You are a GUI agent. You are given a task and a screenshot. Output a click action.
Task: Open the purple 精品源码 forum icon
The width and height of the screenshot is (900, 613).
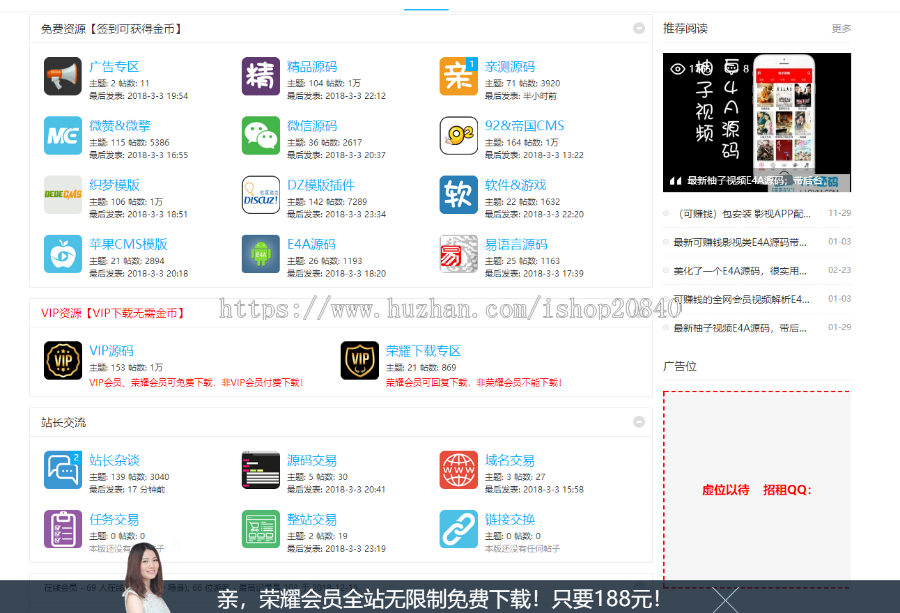260,76
